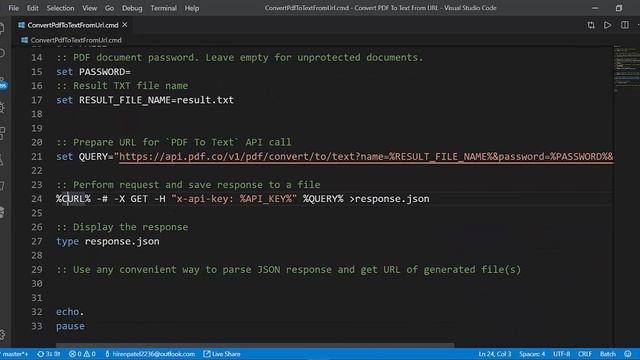The width and height of the screenshot is (640, 360).
Task: Change CRLF end of line sequence
Action: [584, 354]
